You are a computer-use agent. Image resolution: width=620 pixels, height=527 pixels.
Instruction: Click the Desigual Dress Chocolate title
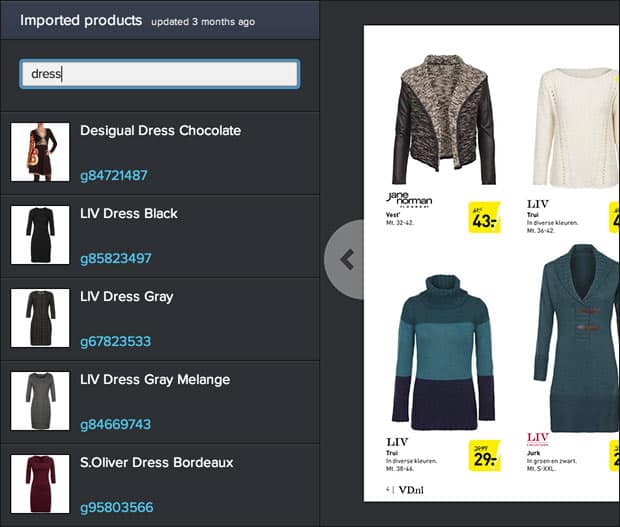[x=160, y=131]
